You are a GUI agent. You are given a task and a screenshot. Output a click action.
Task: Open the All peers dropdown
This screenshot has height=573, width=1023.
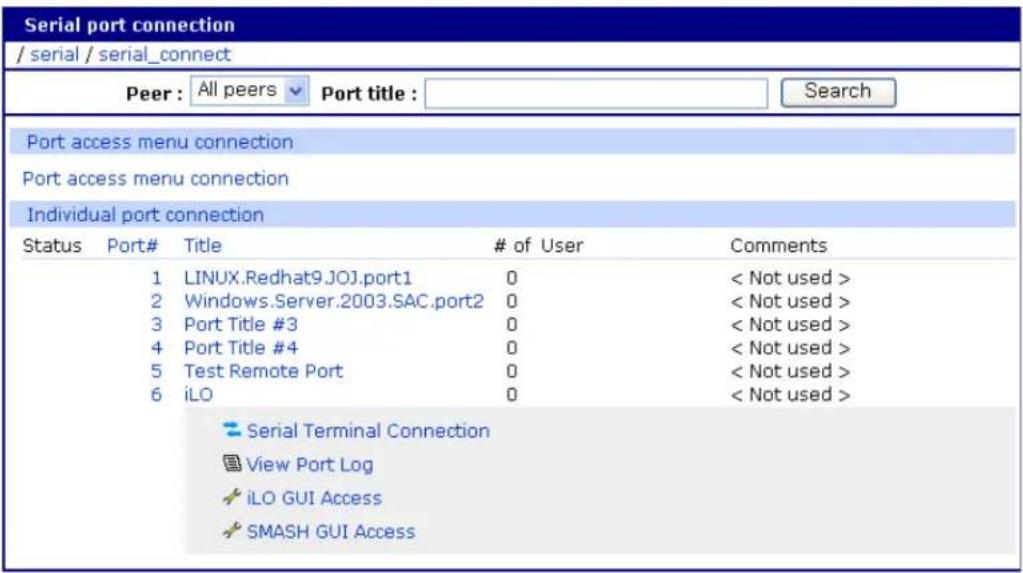(249, 91)
